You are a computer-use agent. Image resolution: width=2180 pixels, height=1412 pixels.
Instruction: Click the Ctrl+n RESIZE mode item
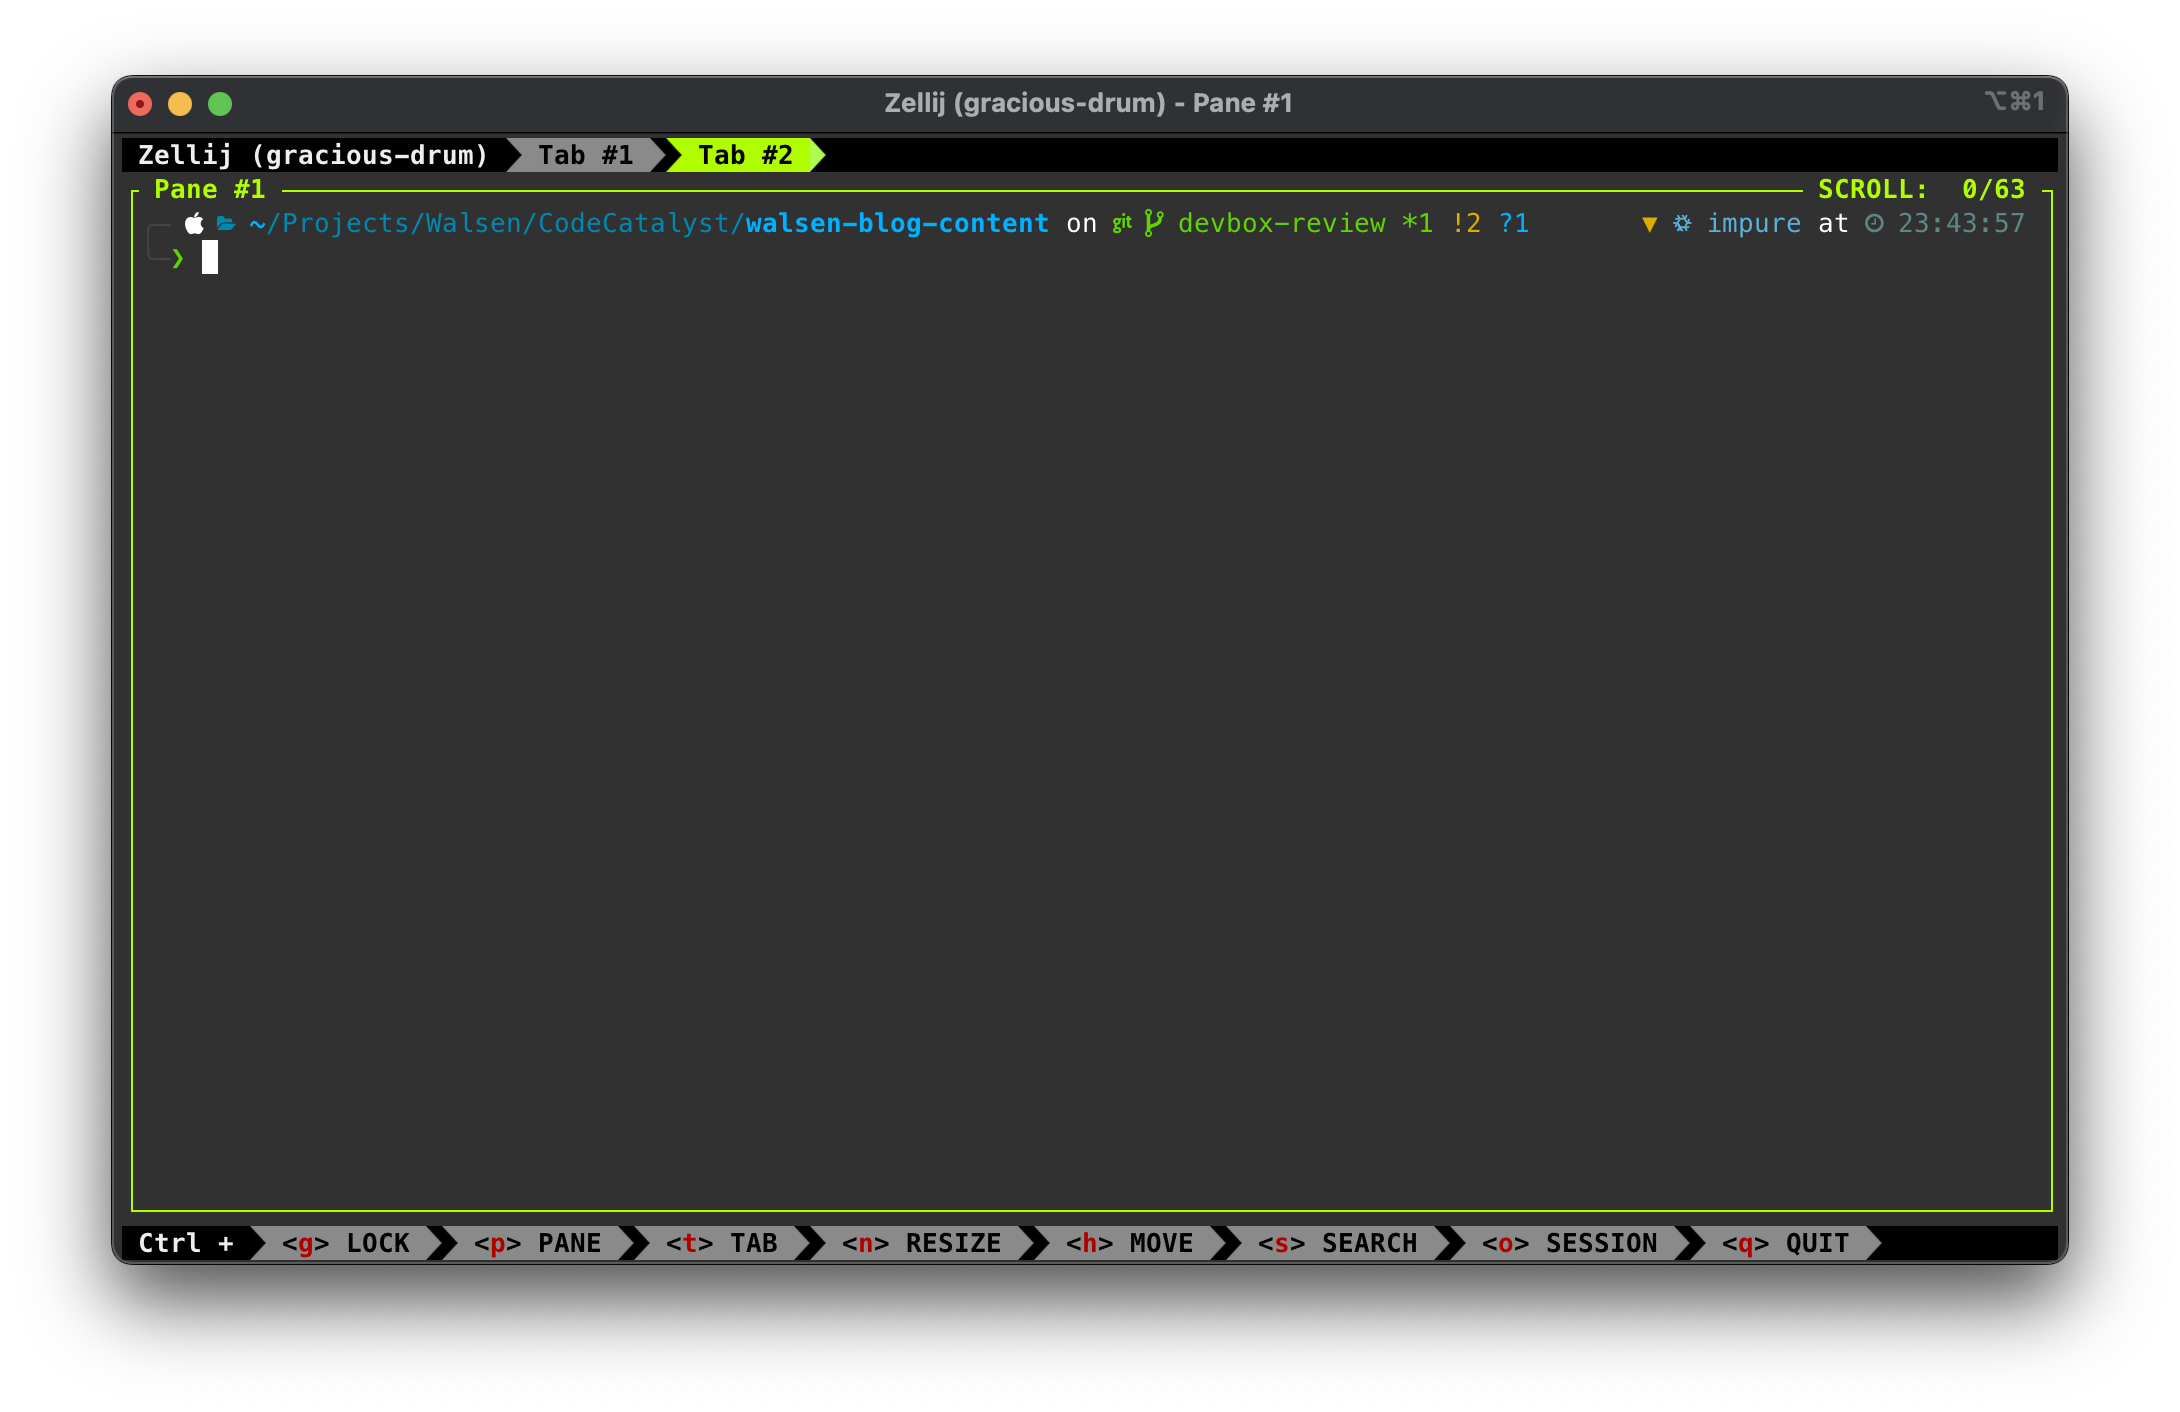[x=922, y=1243]
